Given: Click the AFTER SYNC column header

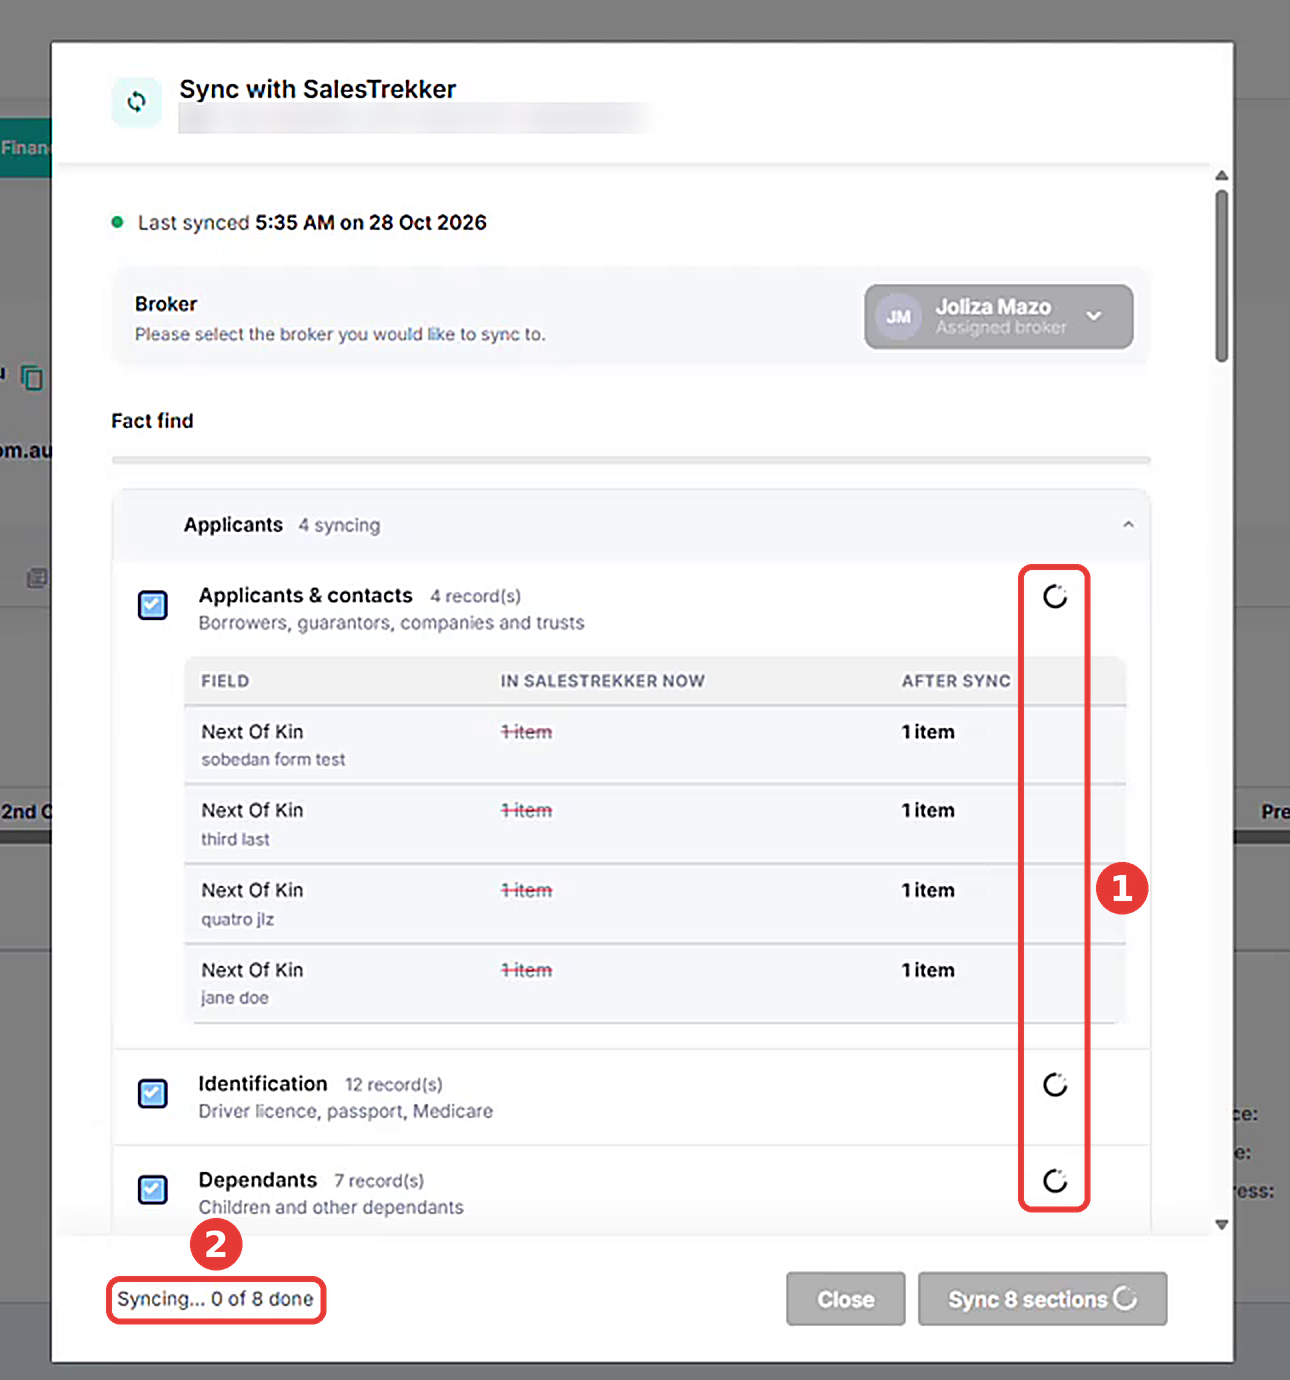Looking at the screenshot, I should tap(956, 681).
